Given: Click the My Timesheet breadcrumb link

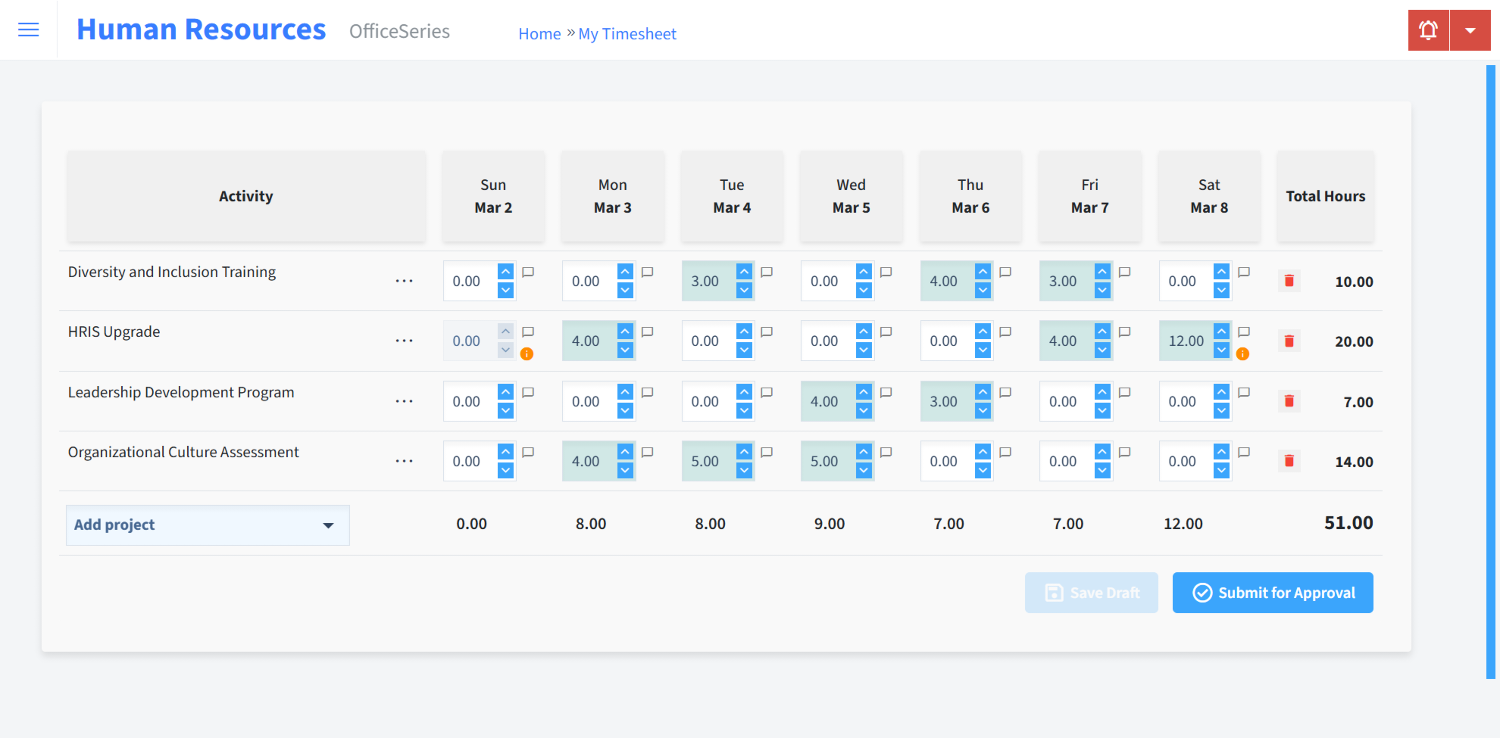Looking at the screenshot, I should click(x=627, y=33).
